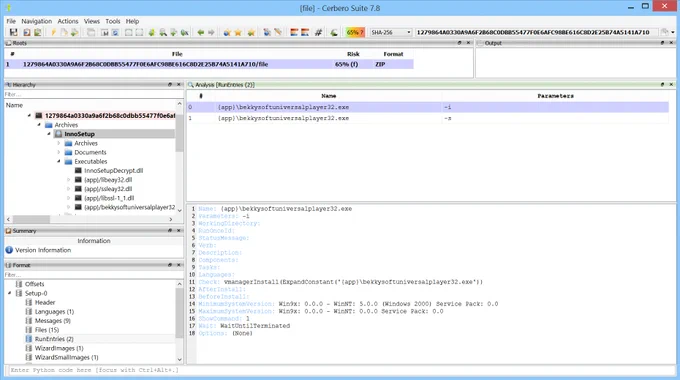Click the magnifier search toolbar icon
Screen dimensions: 680x380
coord(163,33)
